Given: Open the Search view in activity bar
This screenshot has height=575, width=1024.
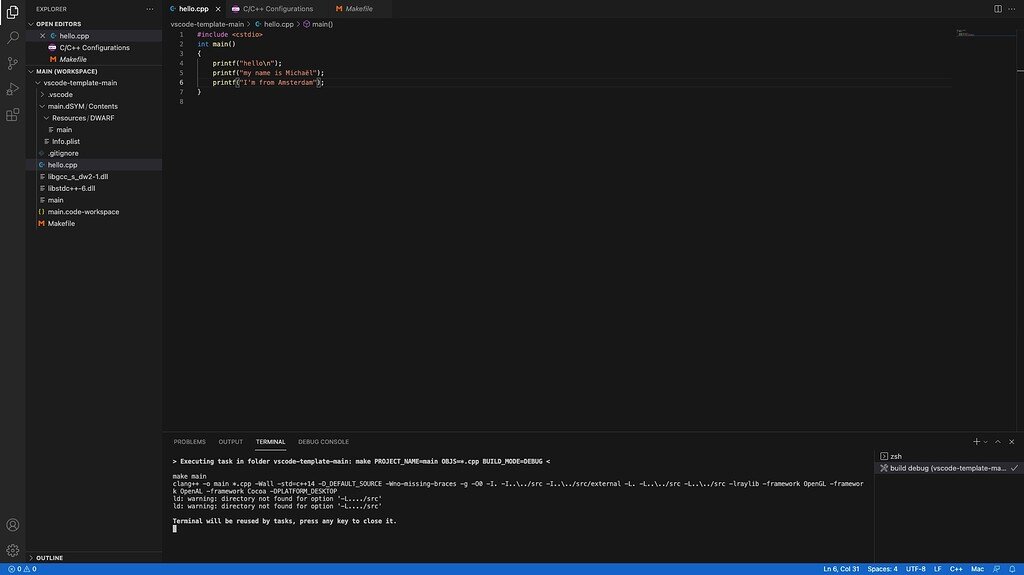Looking at the screenshot, I should [12, 37].
